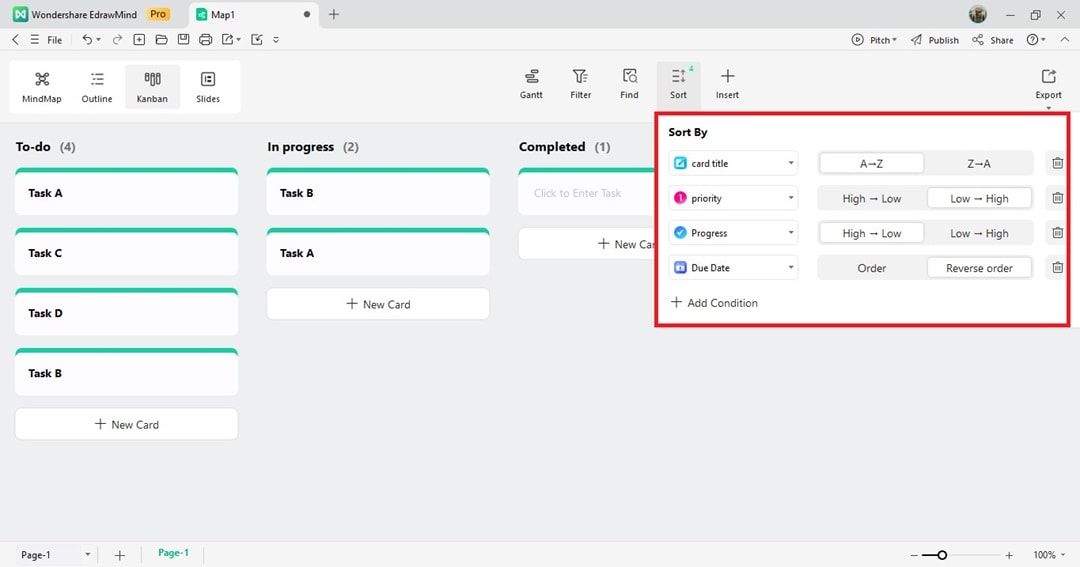Open the Gantt chart view
Screen dimensions: 1080x567
[531, 83]
